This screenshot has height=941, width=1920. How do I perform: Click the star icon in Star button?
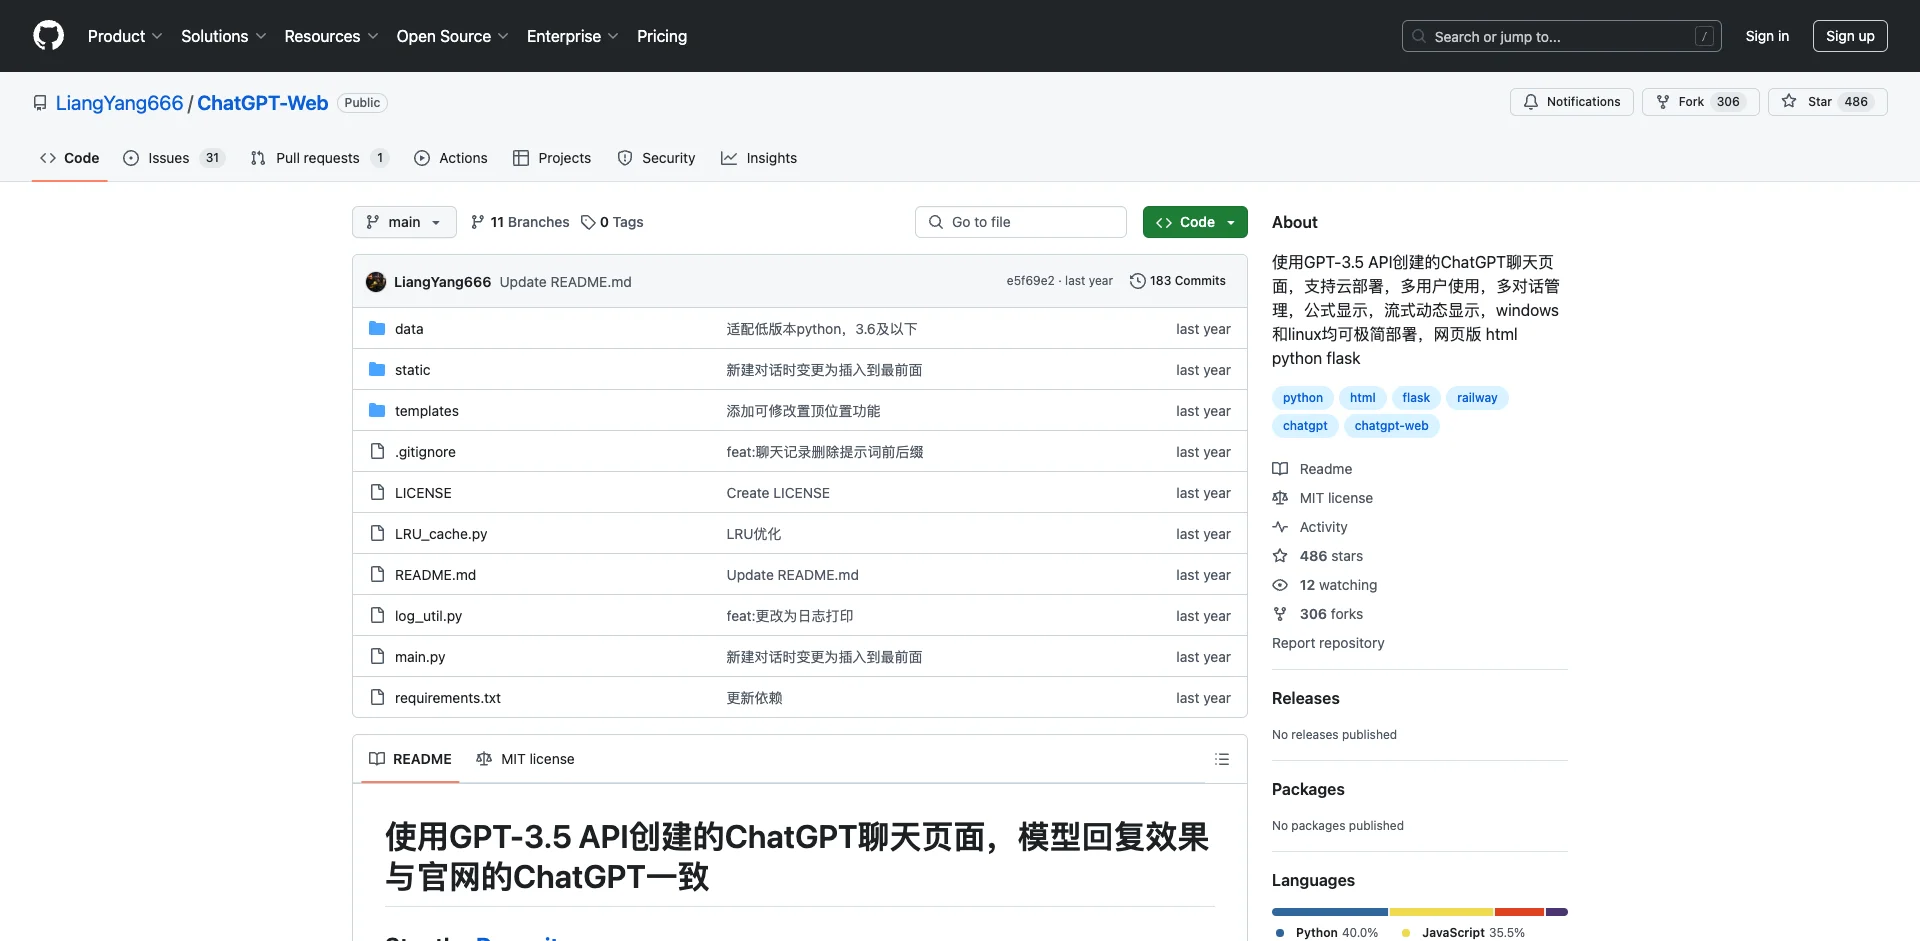[x=1789, y=102]
